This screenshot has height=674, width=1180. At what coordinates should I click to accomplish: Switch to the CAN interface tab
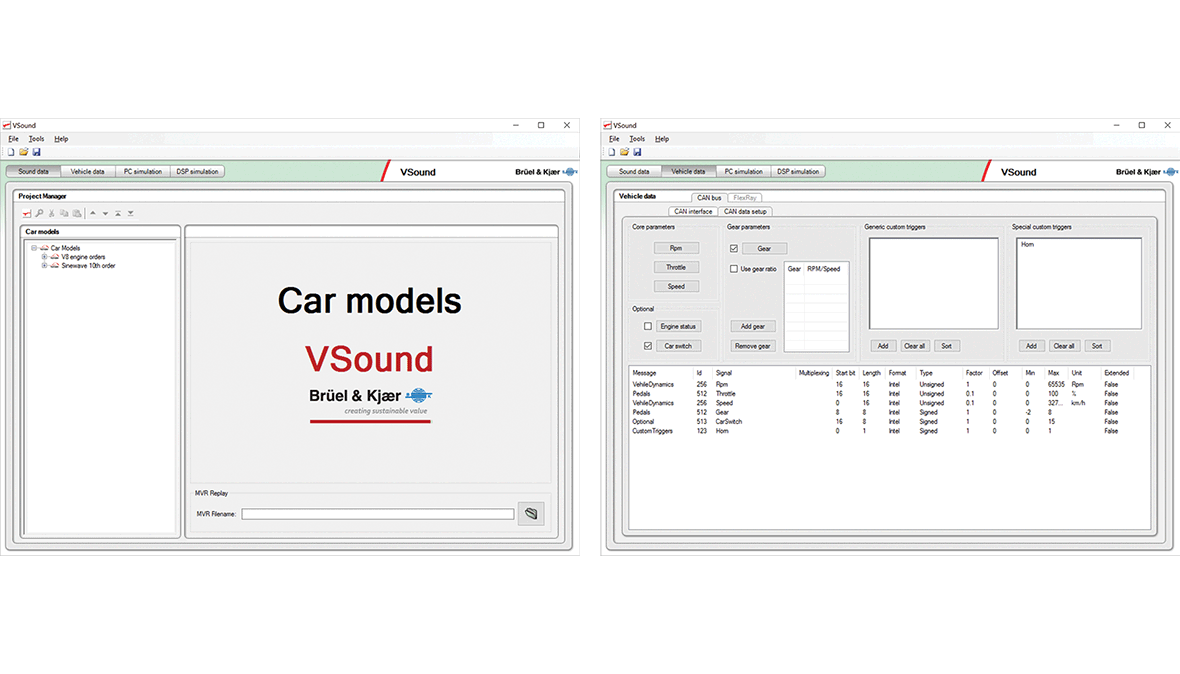point(693,211)
